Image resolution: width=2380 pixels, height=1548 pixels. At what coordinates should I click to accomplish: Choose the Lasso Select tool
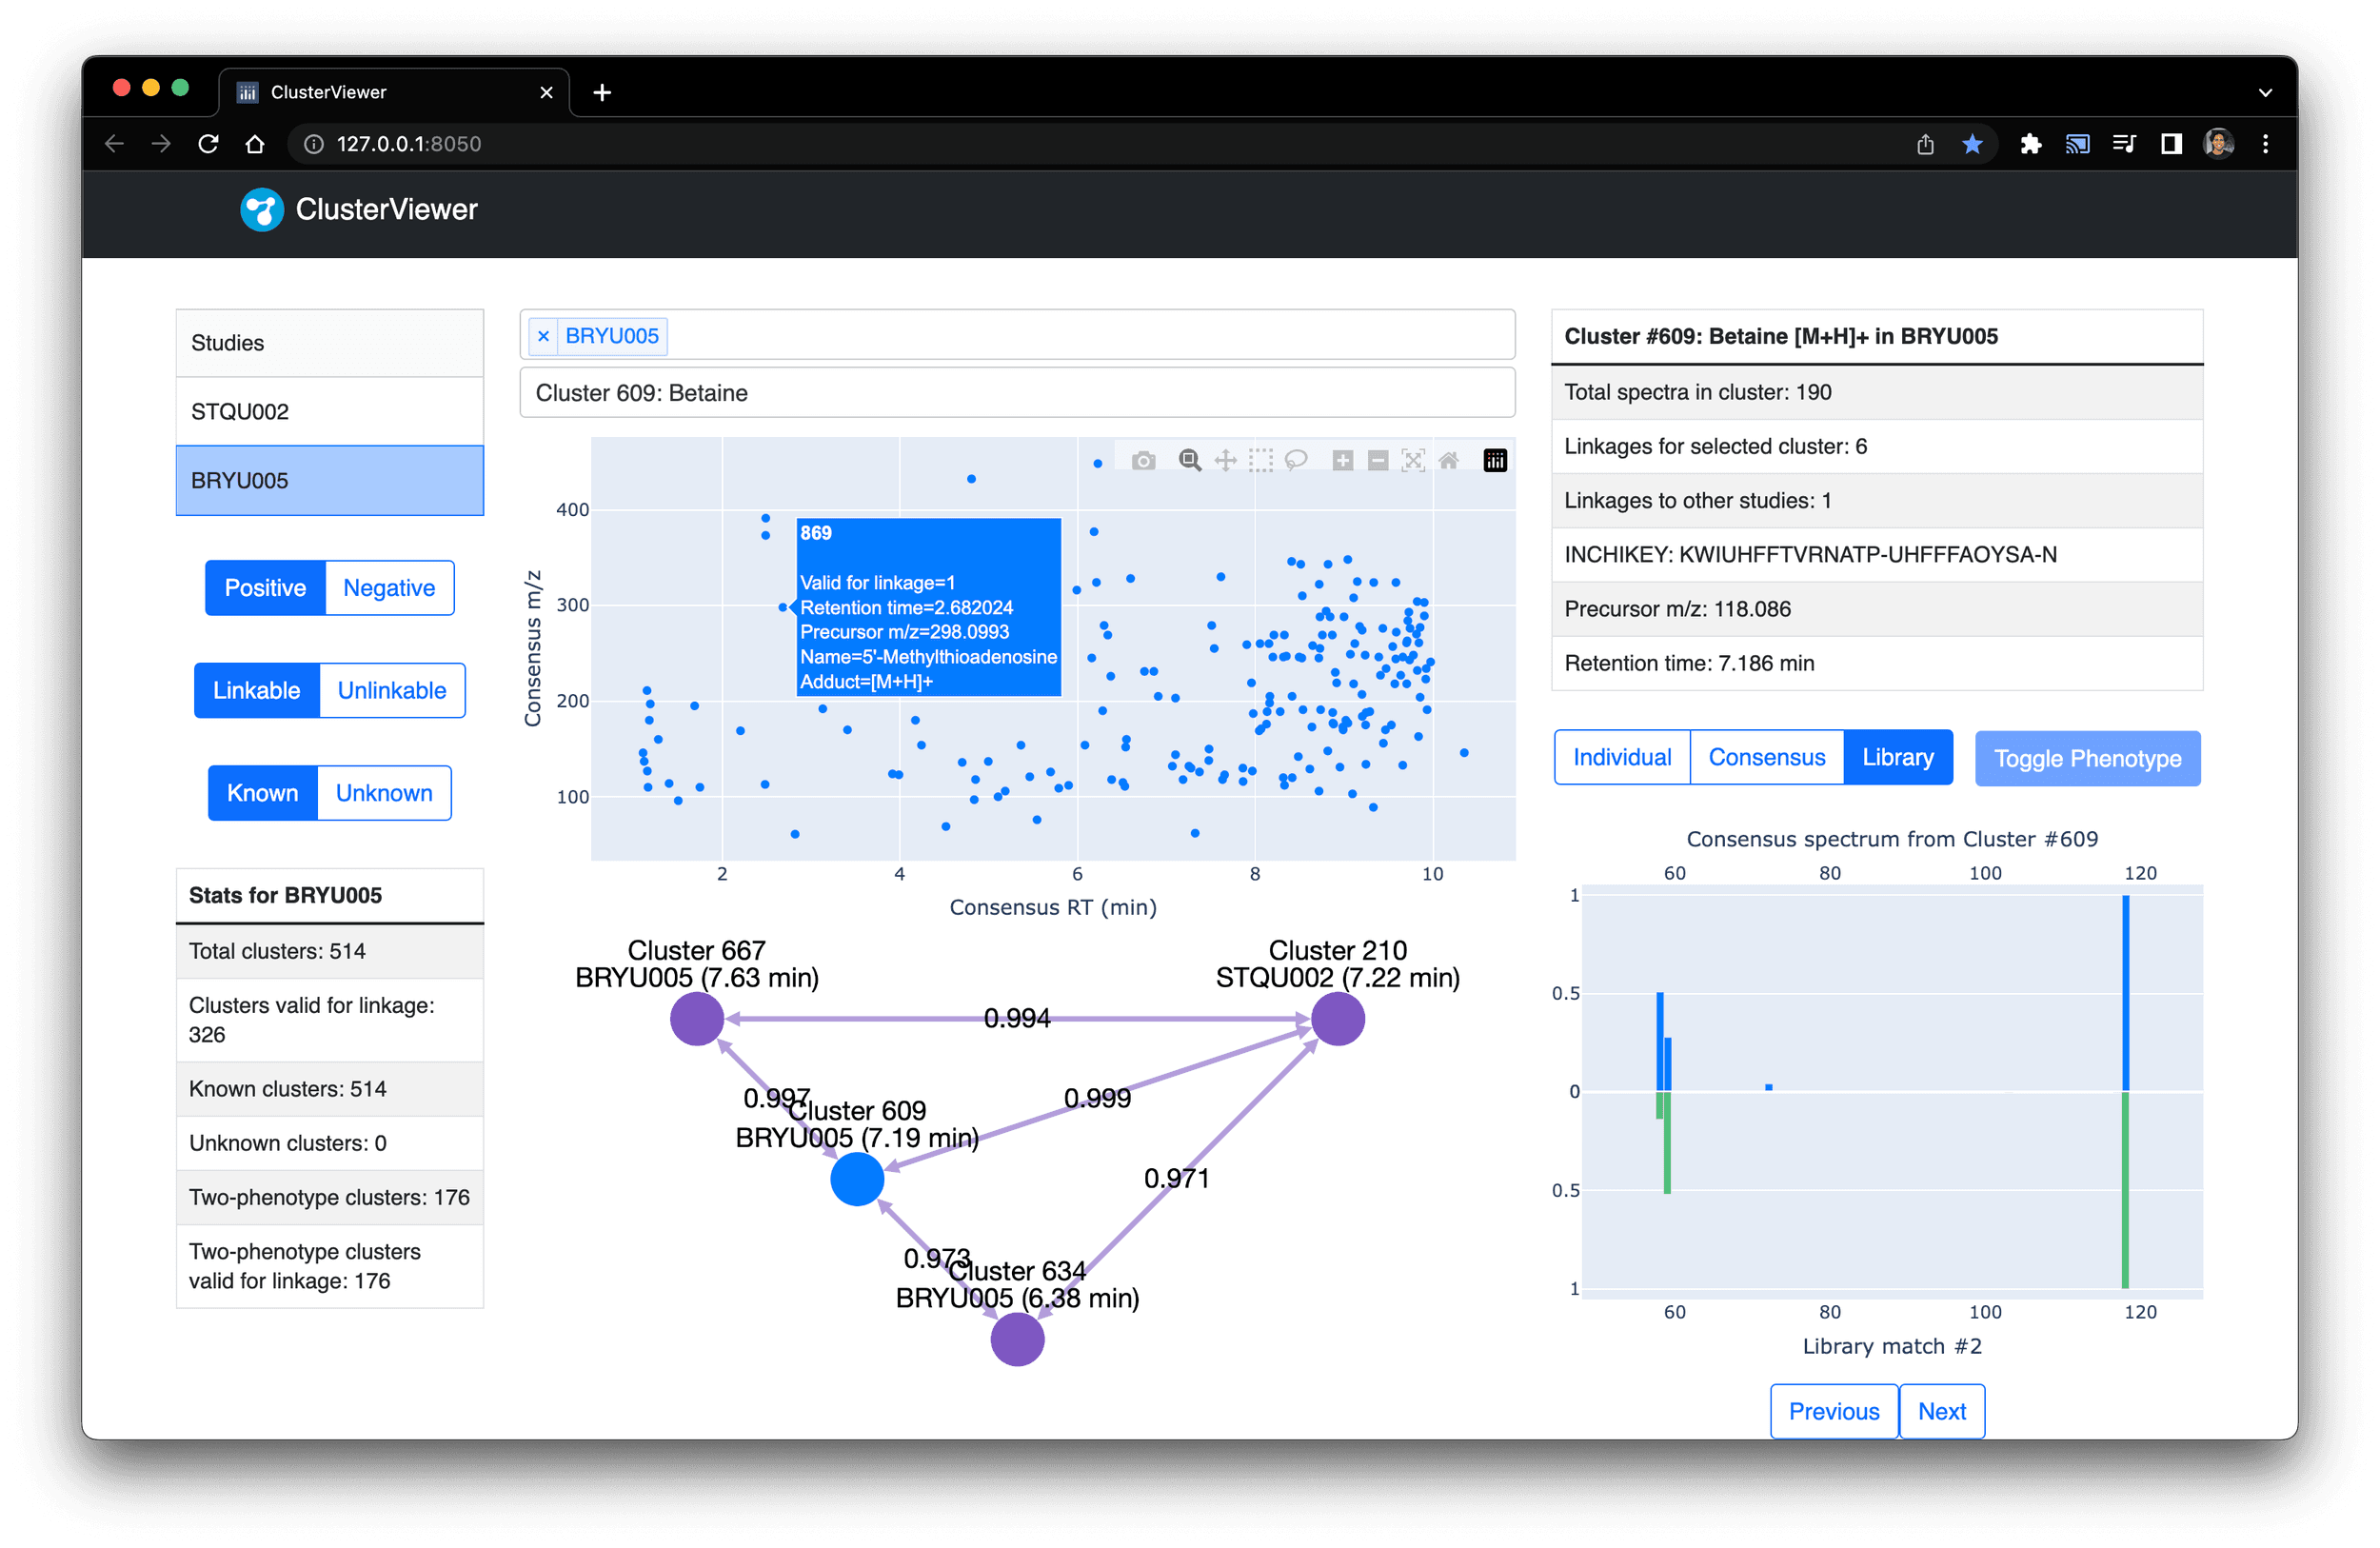point(1296,460)
